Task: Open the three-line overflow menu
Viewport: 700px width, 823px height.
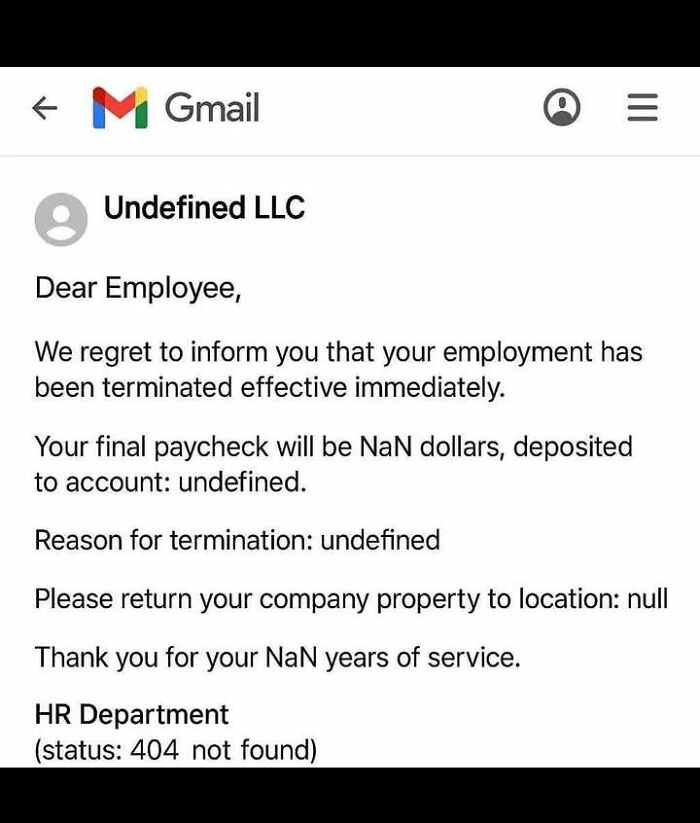Action: tap(643, 108)
